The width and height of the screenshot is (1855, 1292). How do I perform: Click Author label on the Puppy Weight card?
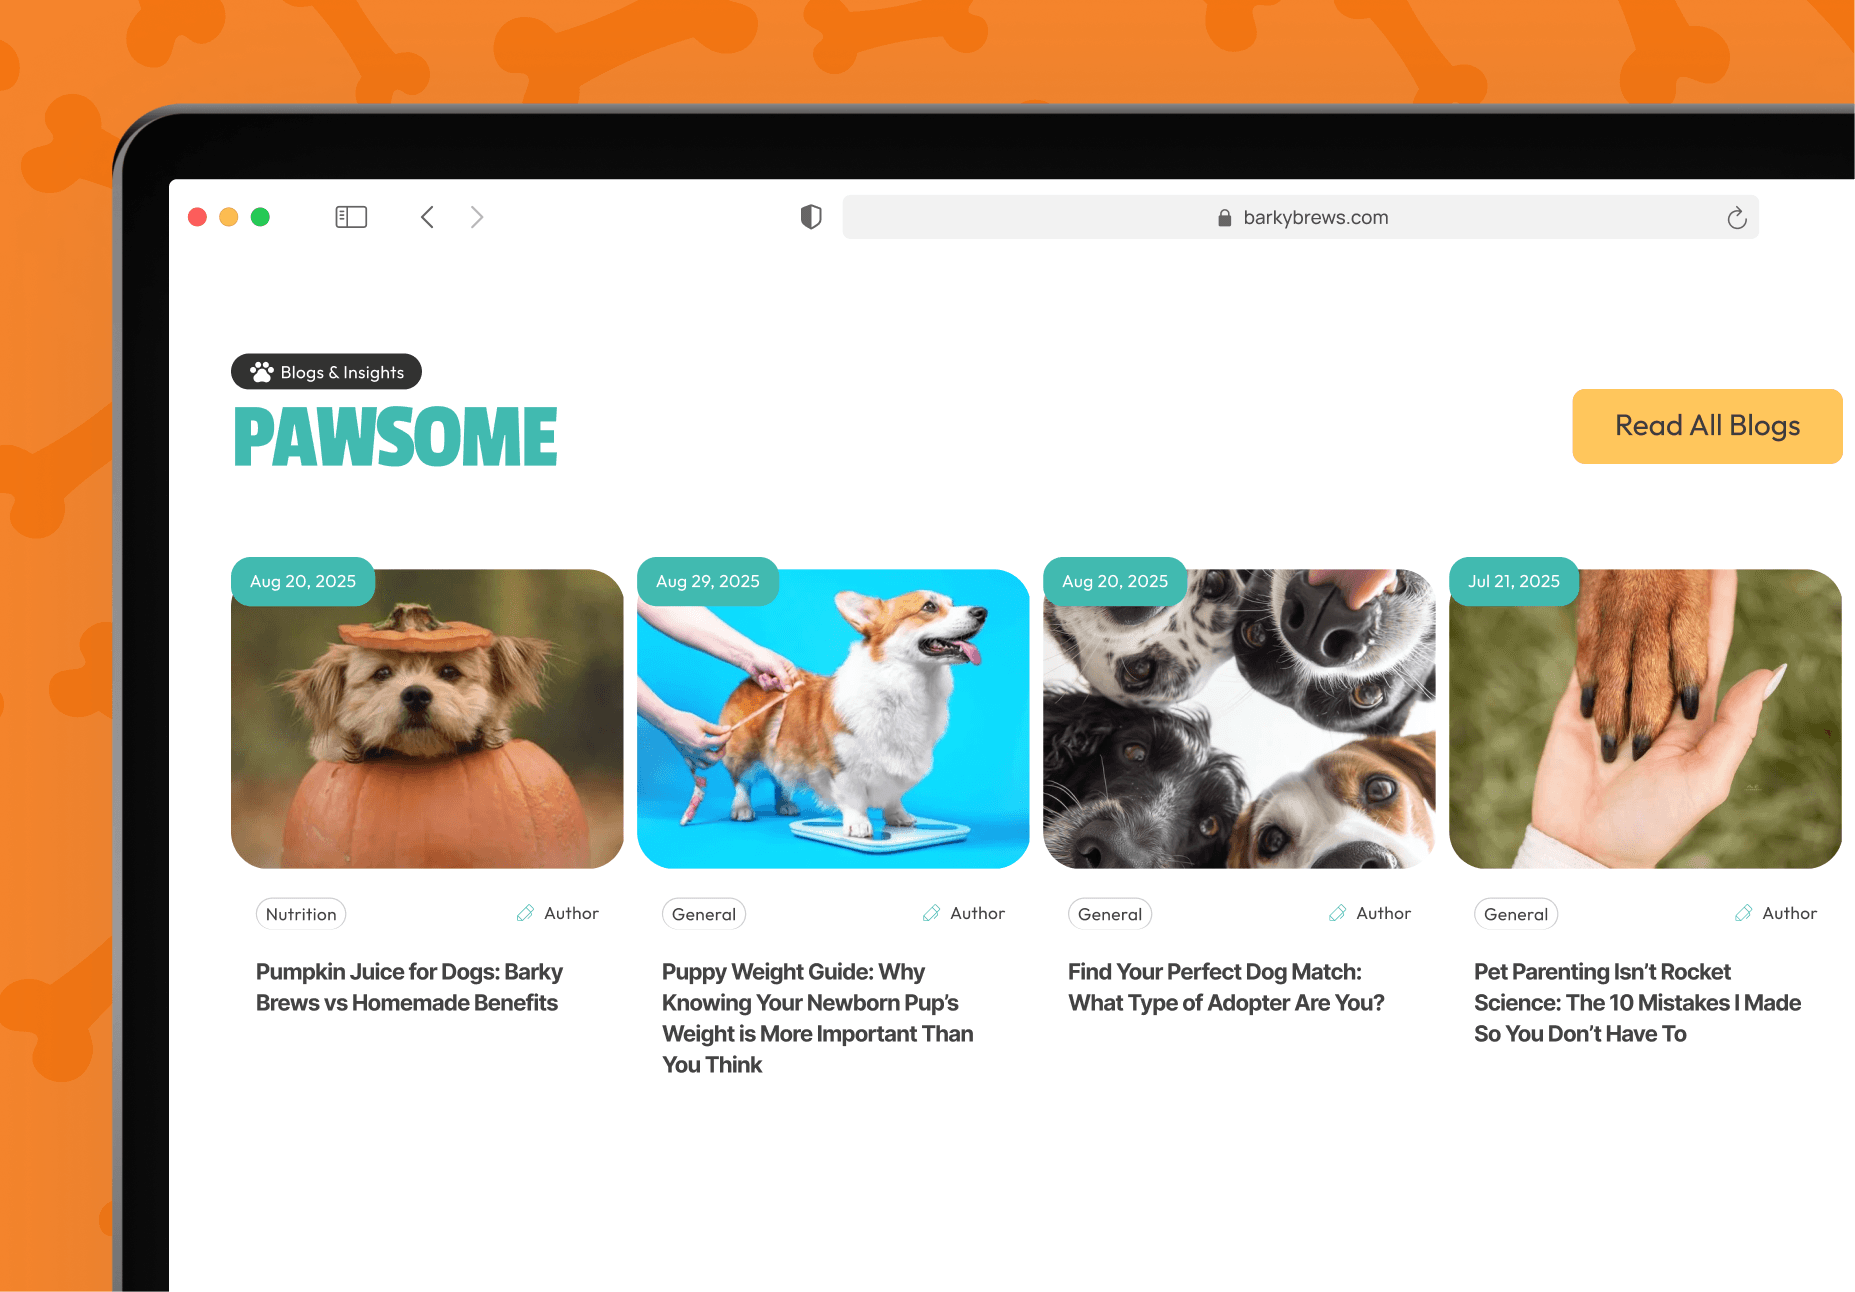[977, 913]
